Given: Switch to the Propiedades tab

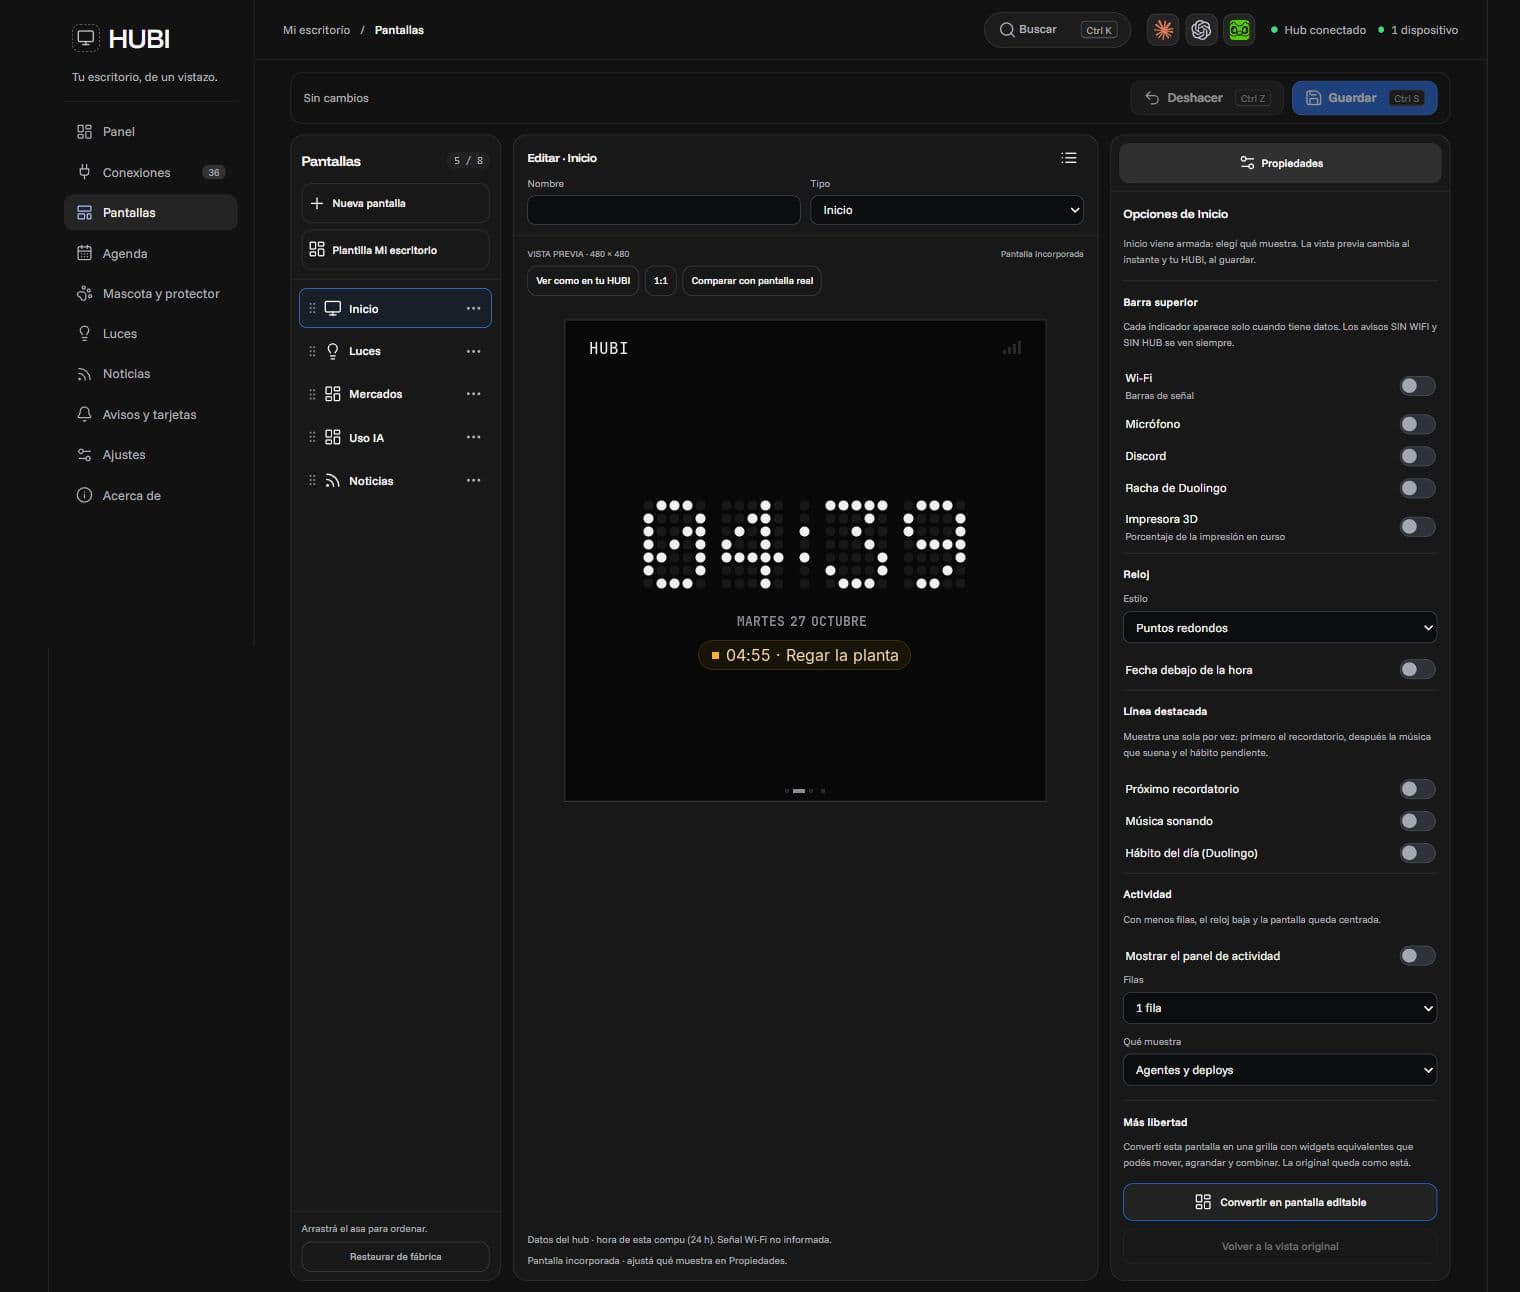Looking at the screenshot, I should click(x=1280, y=163).
